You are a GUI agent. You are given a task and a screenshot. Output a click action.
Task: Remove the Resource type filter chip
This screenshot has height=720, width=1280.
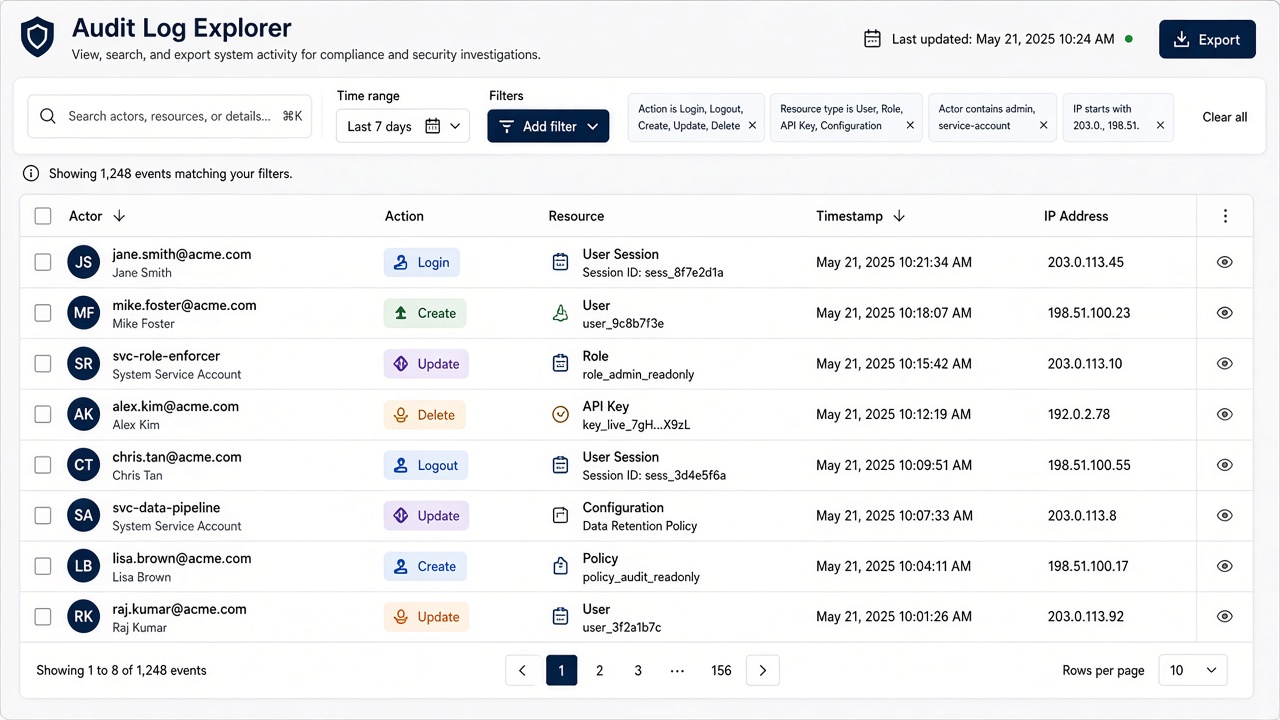click(x=910, y=126)
